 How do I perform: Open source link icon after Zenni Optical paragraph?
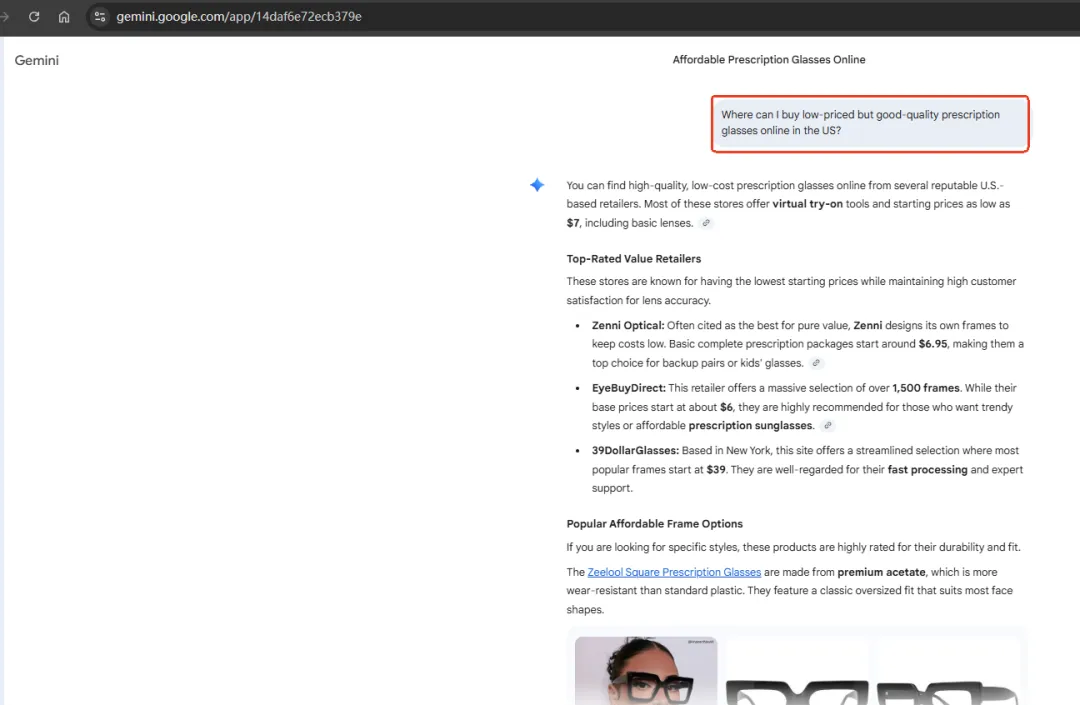click(x=816, y=363)
